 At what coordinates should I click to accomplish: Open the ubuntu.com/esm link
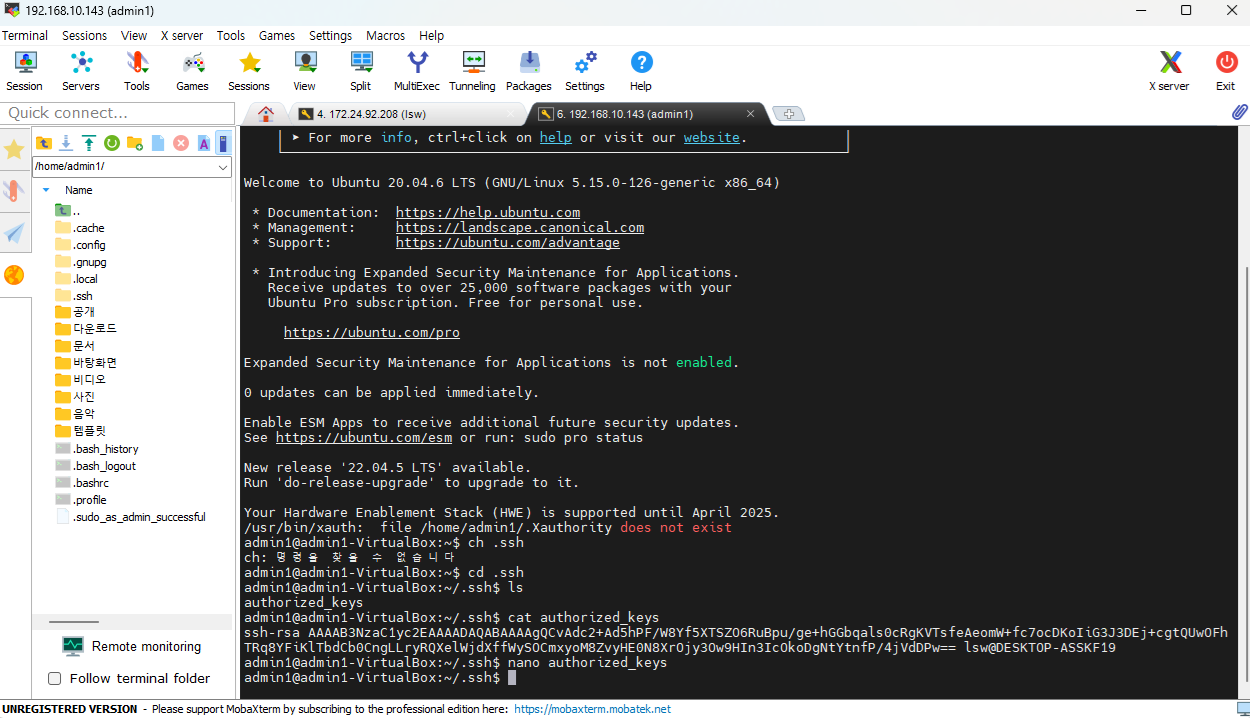click(x=364, y=438)
